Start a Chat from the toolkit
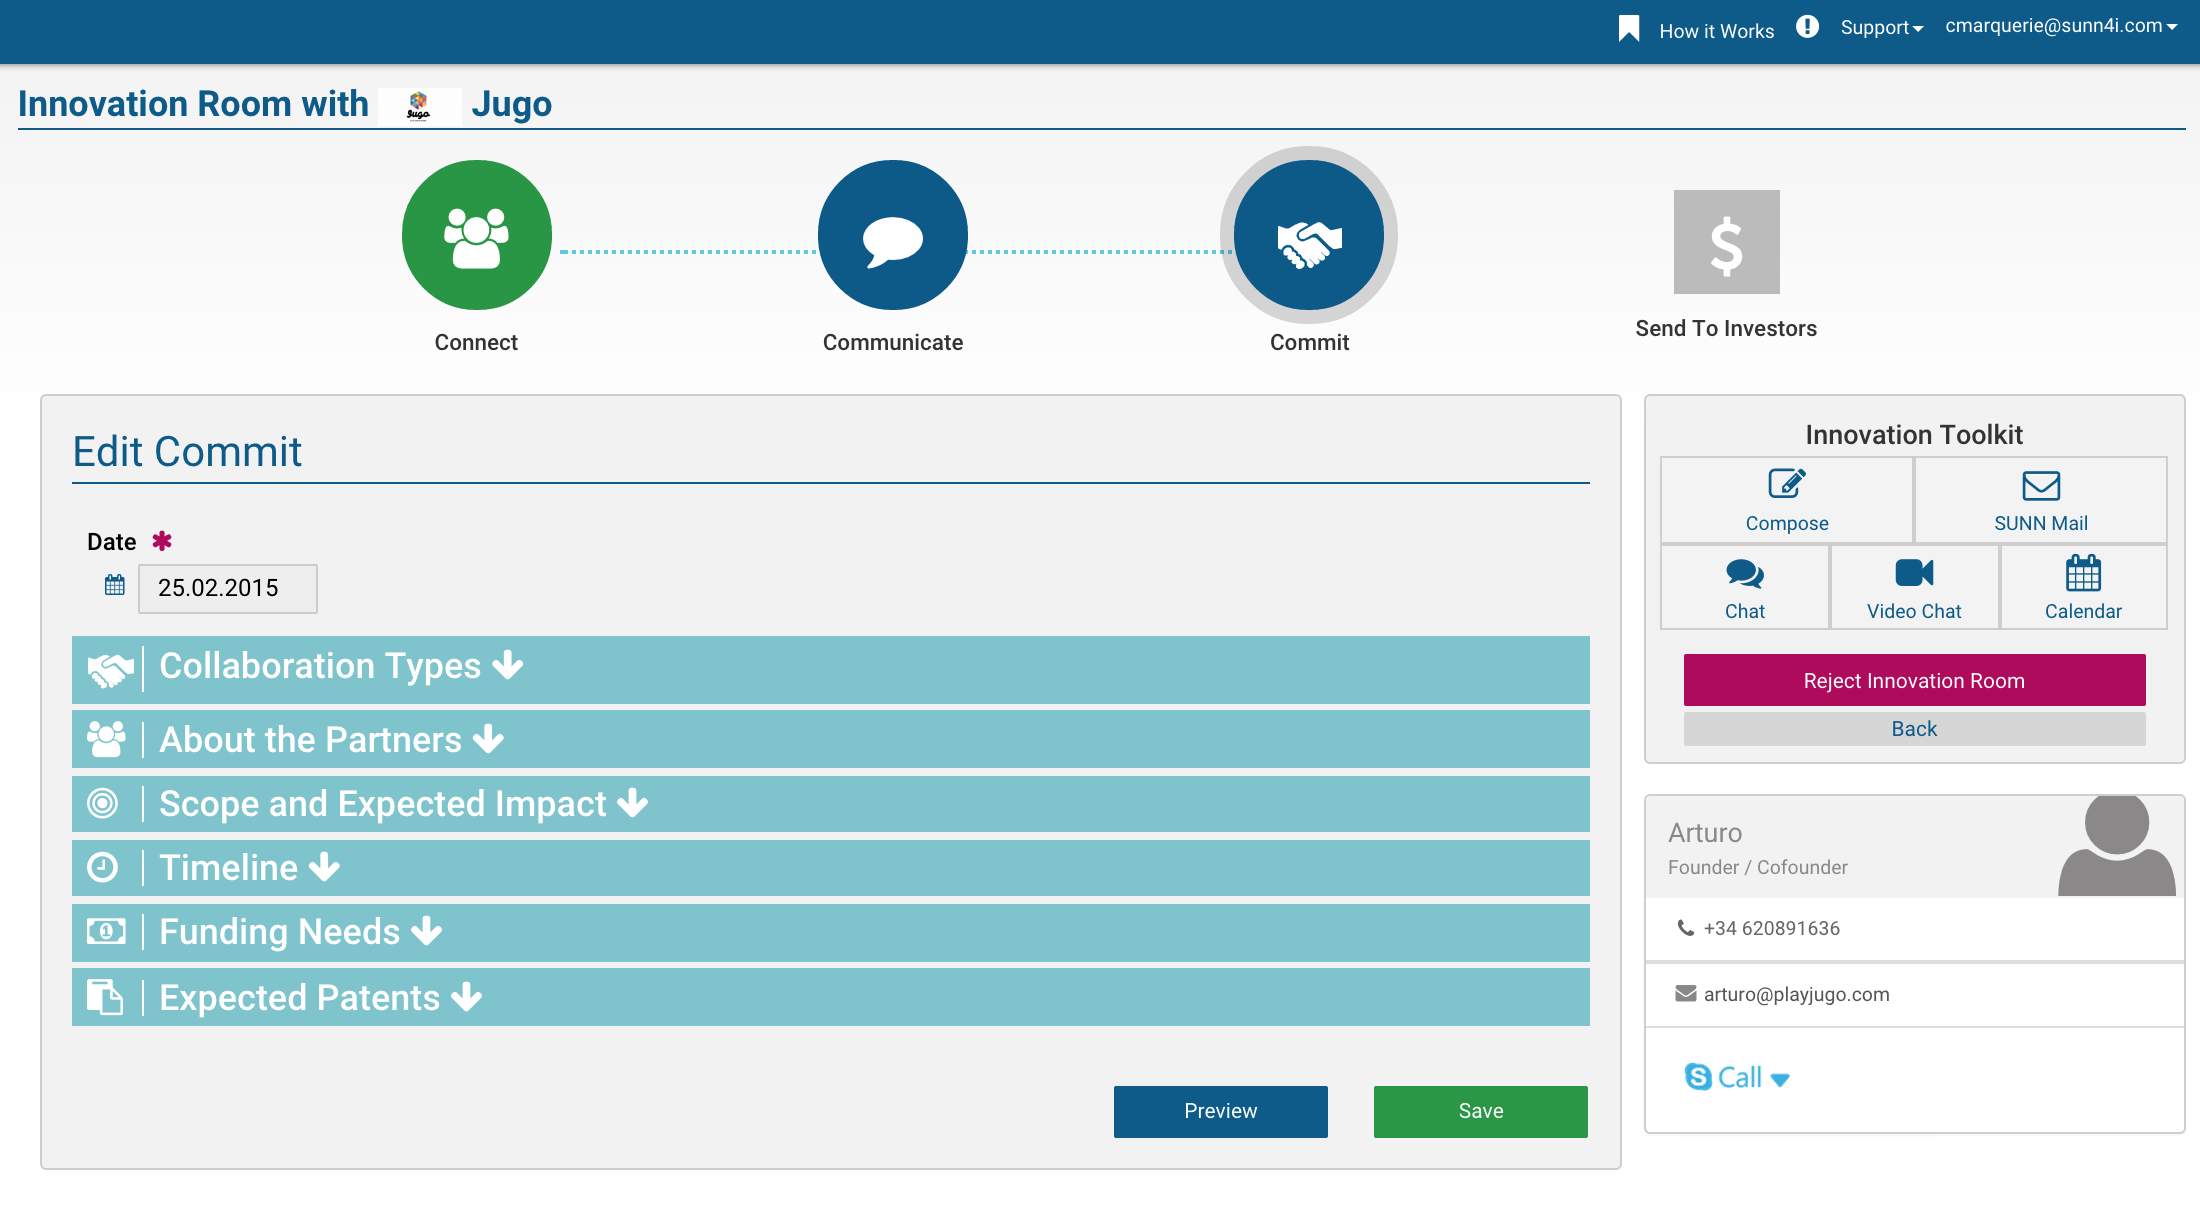This screenshot has width=2200, height=1220. 1745,588
